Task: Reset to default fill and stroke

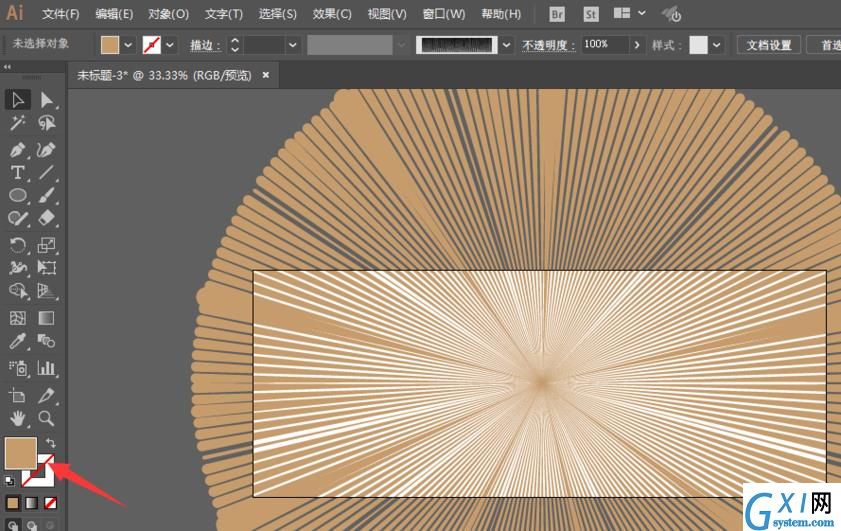Action: pyautogui.click(x=9, y=481)
